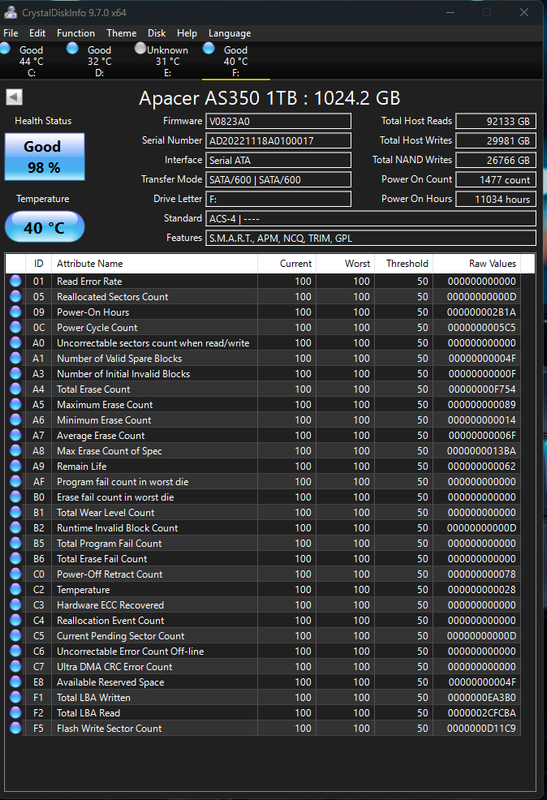Click raw value 0000000EA3B0
Image resolution: width=547 pixels, height=800 pixels.
tap(482, 697)
